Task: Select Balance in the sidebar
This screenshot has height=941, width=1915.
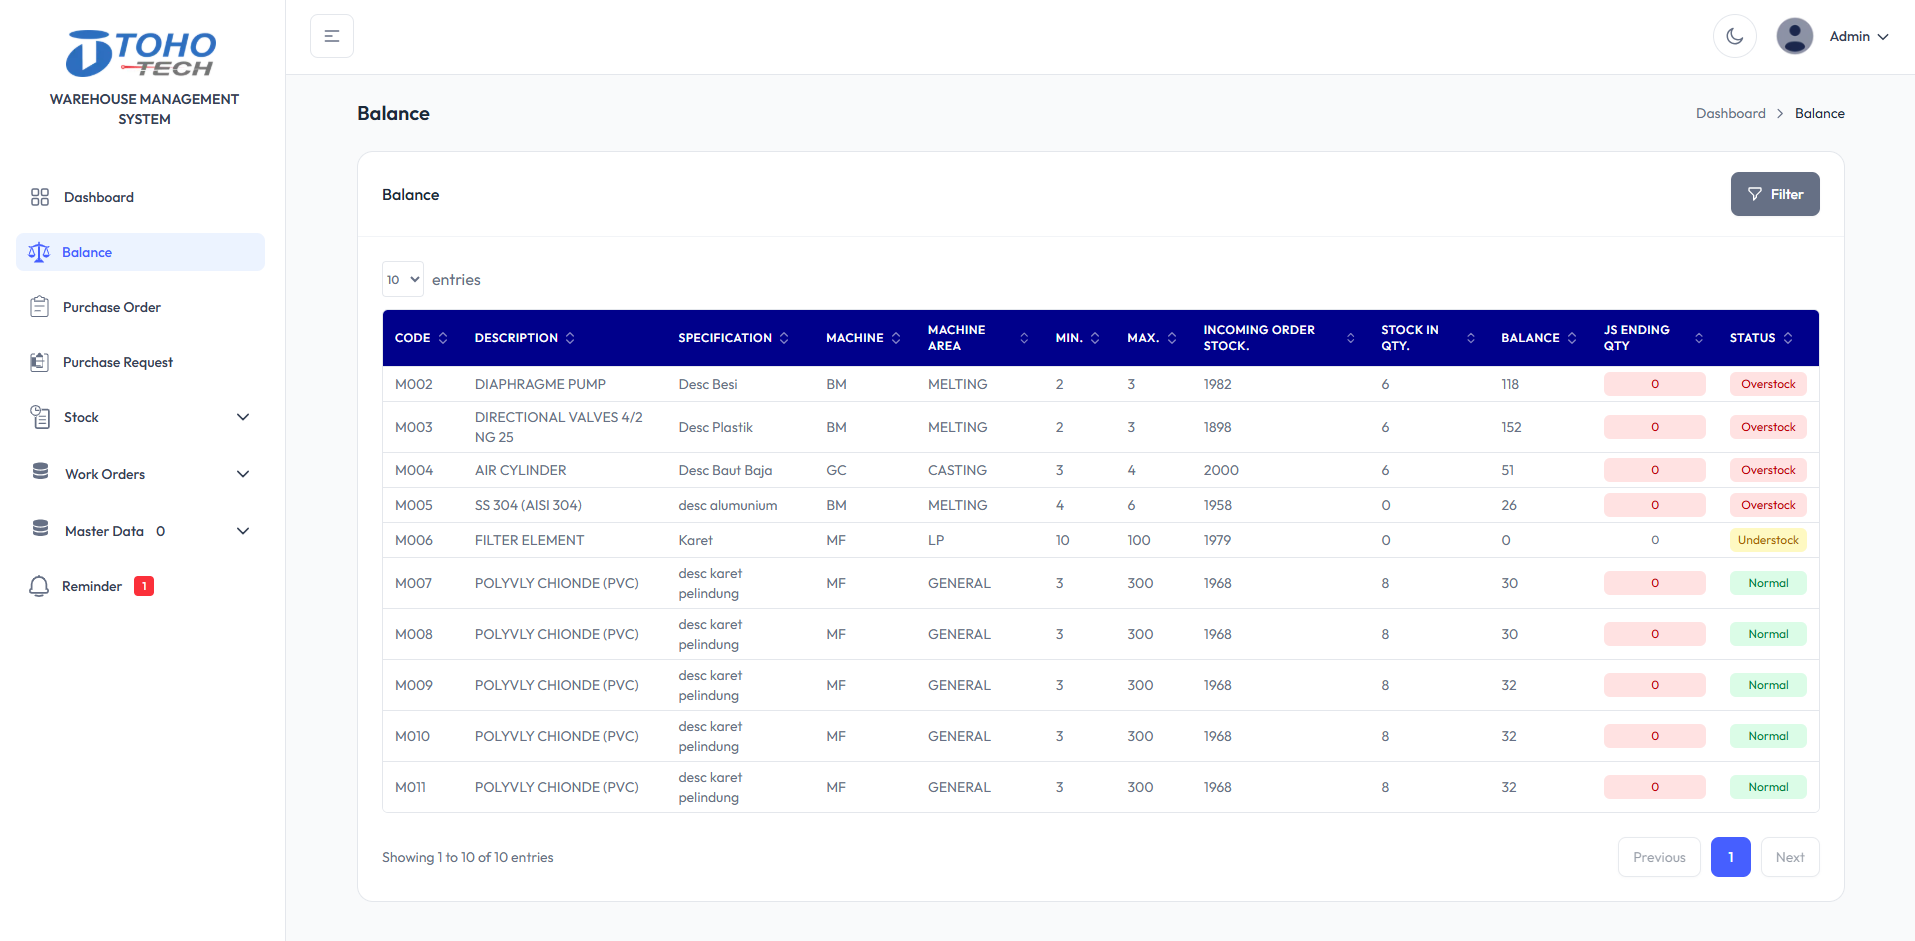Action: (x=140, y=252)
